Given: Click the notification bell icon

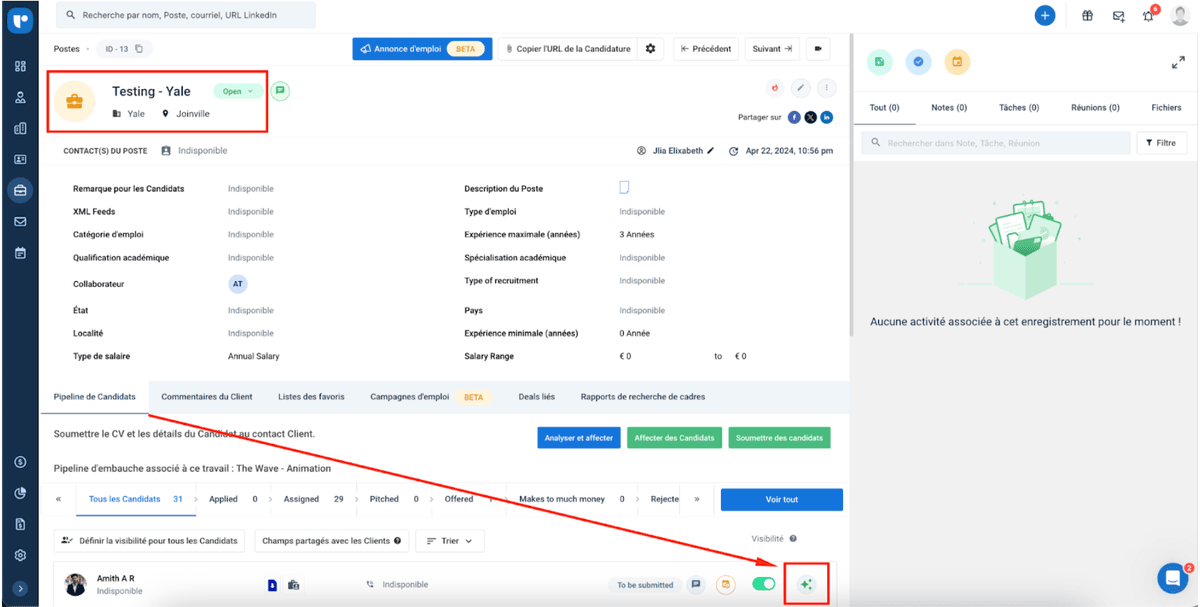Looking at the screenshot, I should point(1148,16).
